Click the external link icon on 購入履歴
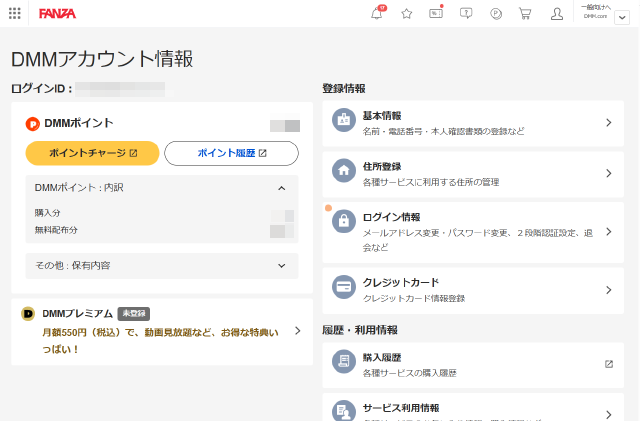Image resolution: width=640 pixels, height=421 pixels. pos(609,364)
